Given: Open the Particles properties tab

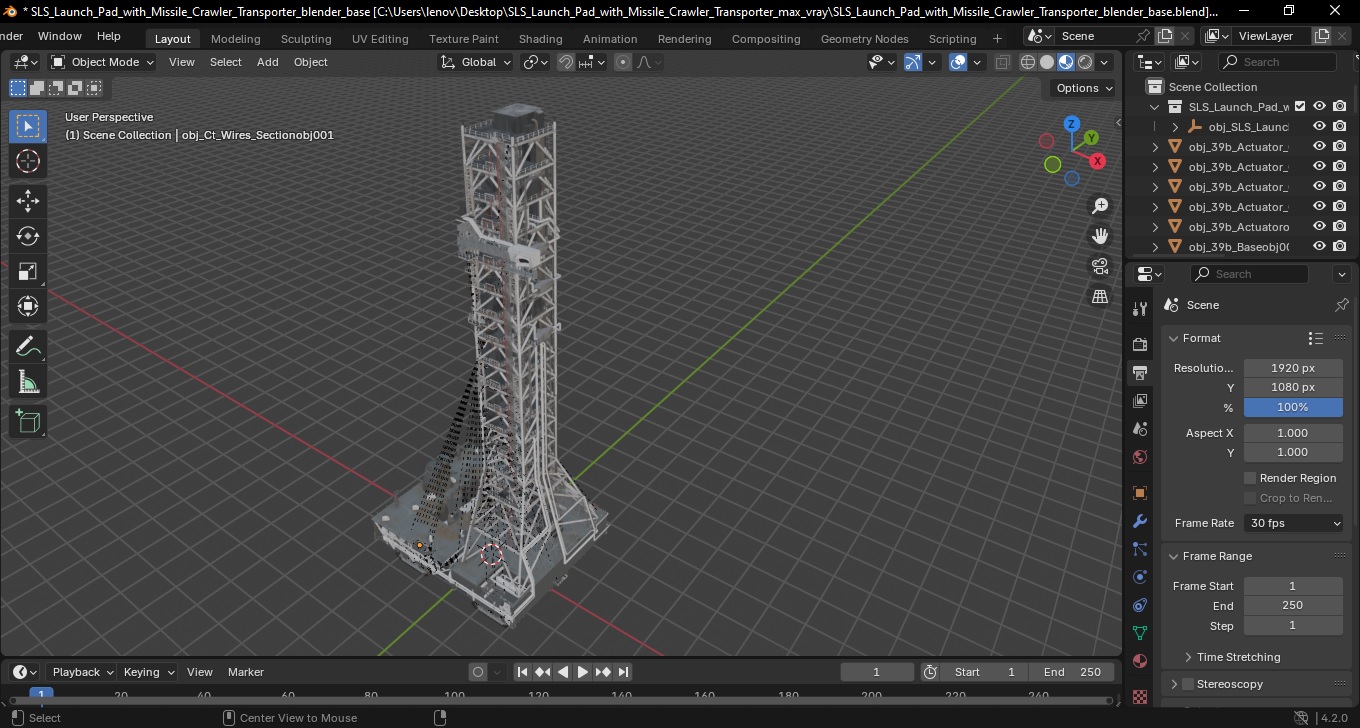Looking at the screenshot, I should pos(1140,549).
